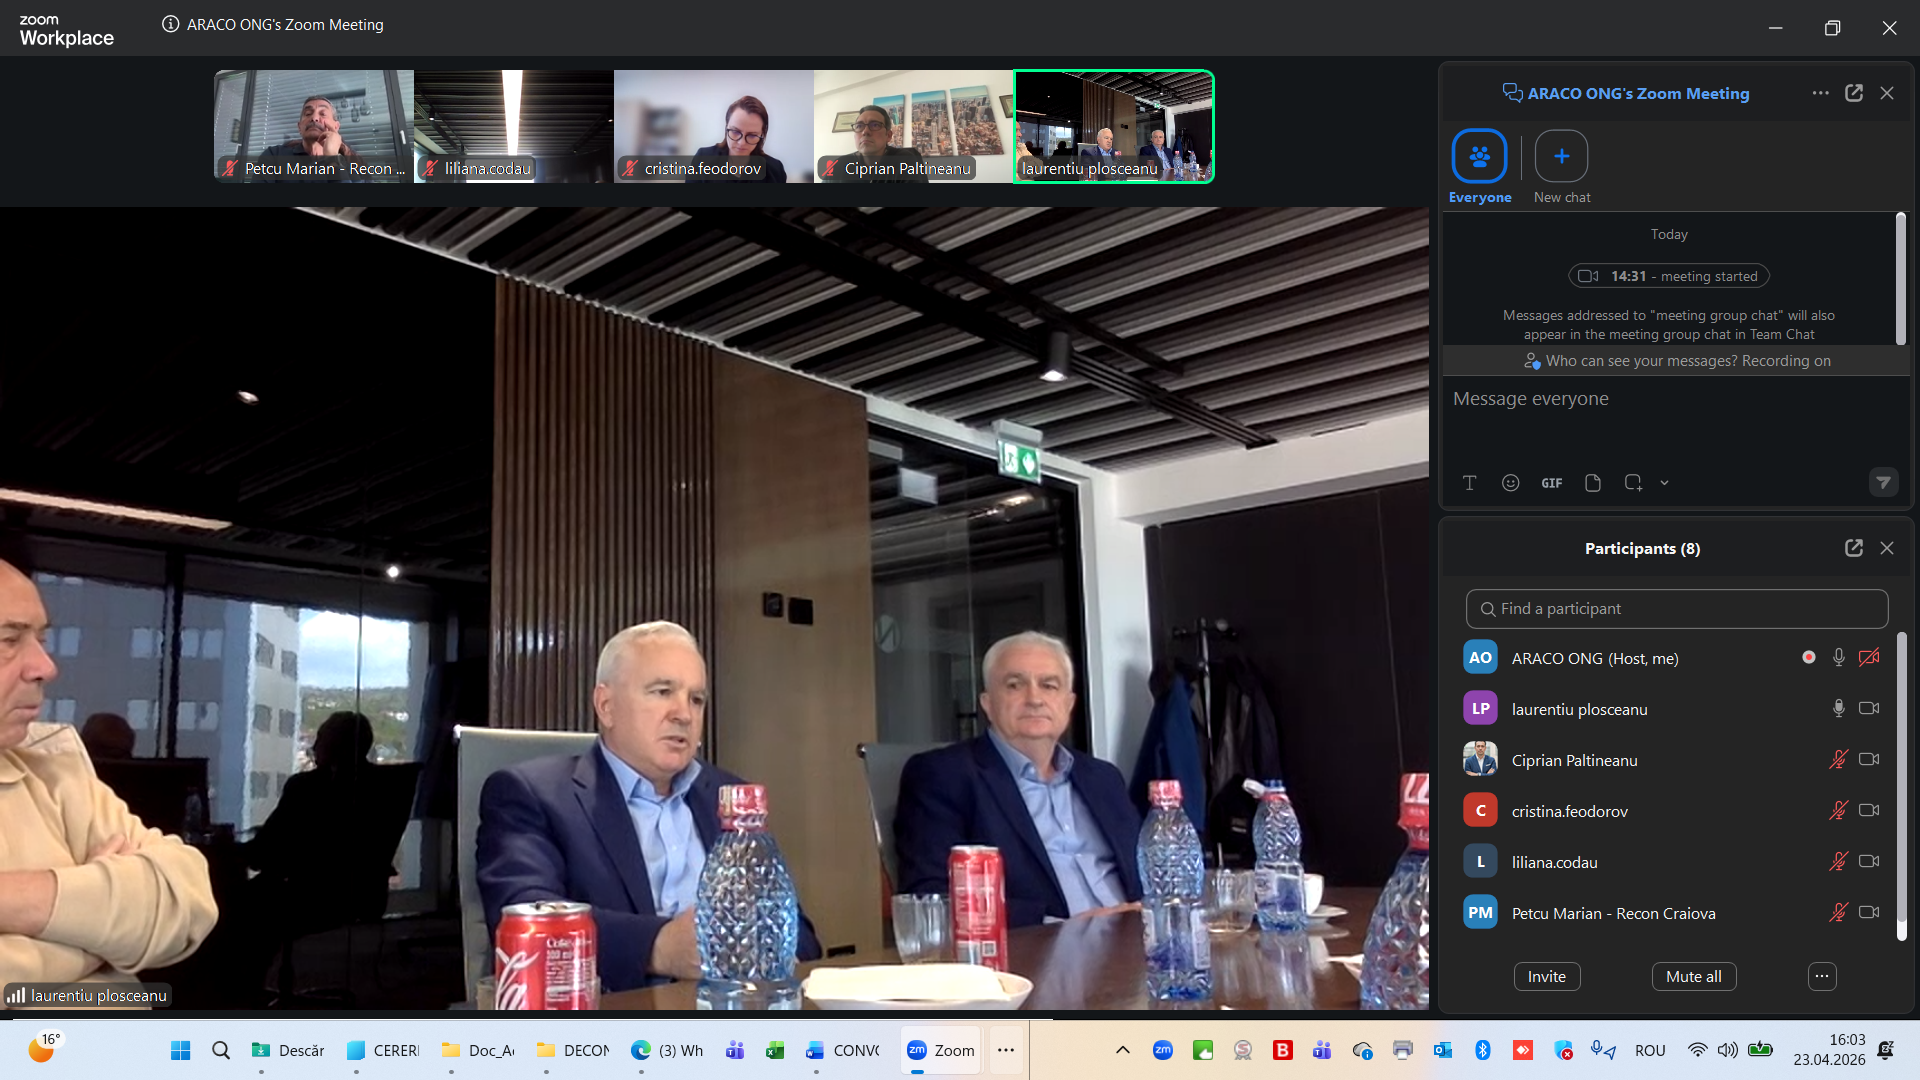Attach a file in chat
The image size is (1920, 1080).
[x=1593, y=483]
